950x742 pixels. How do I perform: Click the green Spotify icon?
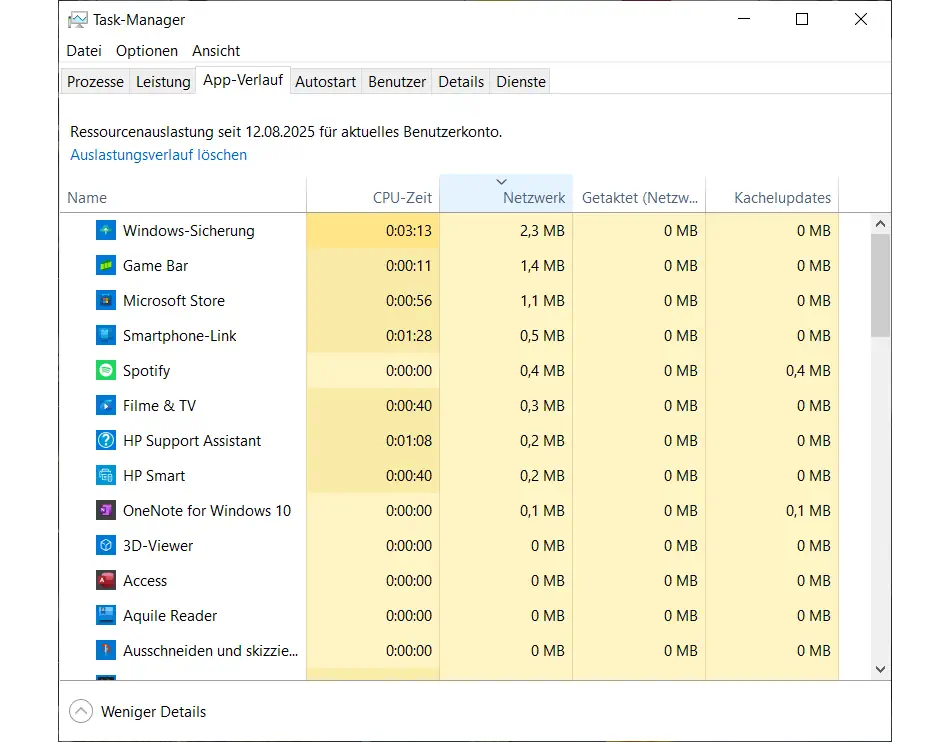[x=106, y=371]
